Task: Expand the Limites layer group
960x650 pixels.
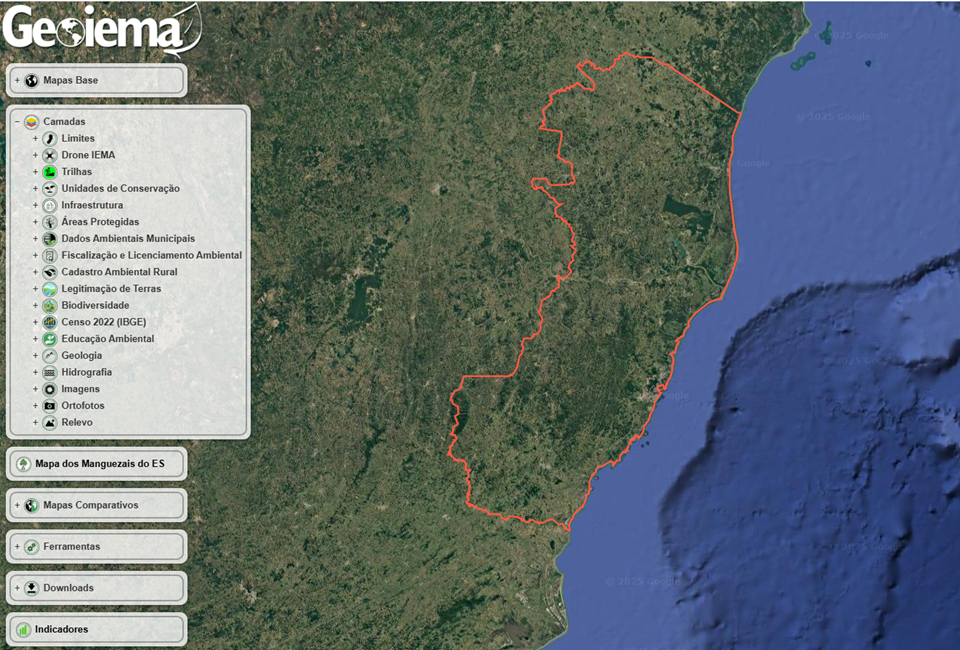Action: click(x=35, y=138)
